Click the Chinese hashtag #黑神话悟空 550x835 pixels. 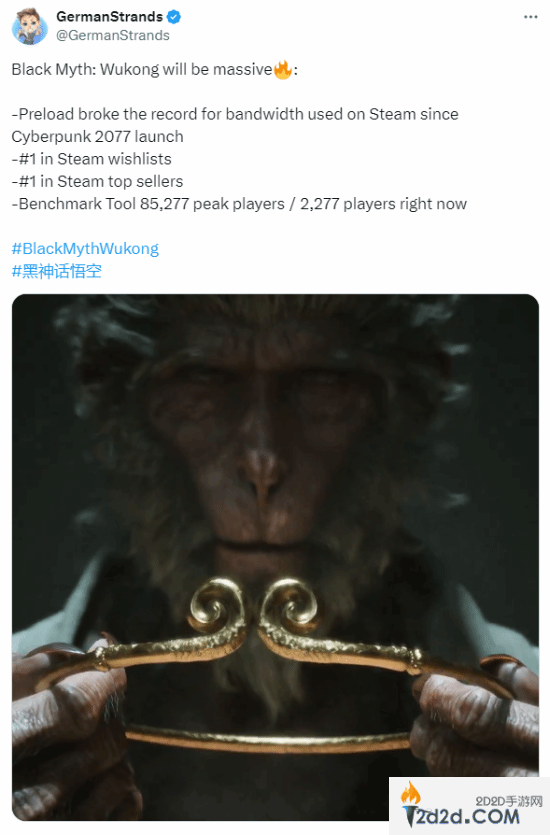click(56, 271)
